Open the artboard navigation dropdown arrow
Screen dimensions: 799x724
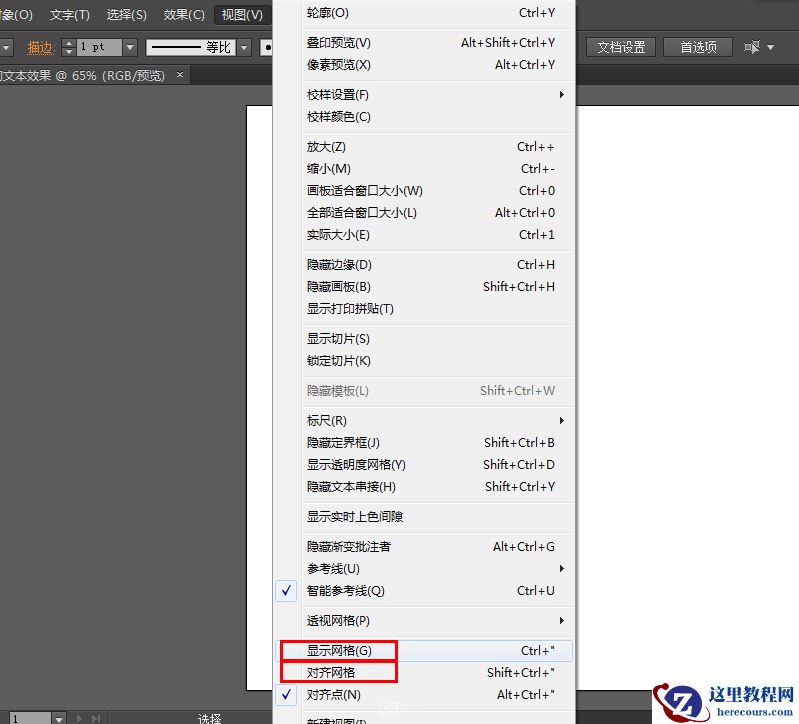point(59,718)
